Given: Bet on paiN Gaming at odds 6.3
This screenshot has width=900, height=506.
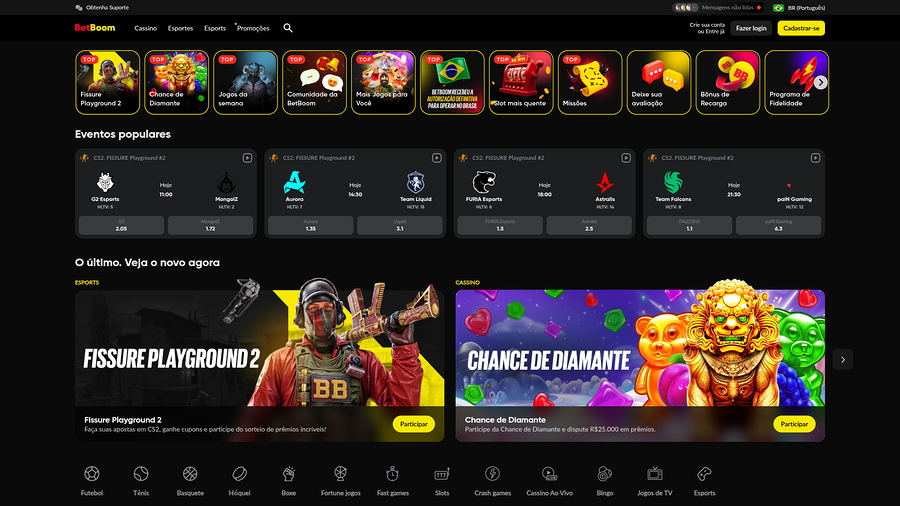Looking at the screenshot, I should pos(778,225).
